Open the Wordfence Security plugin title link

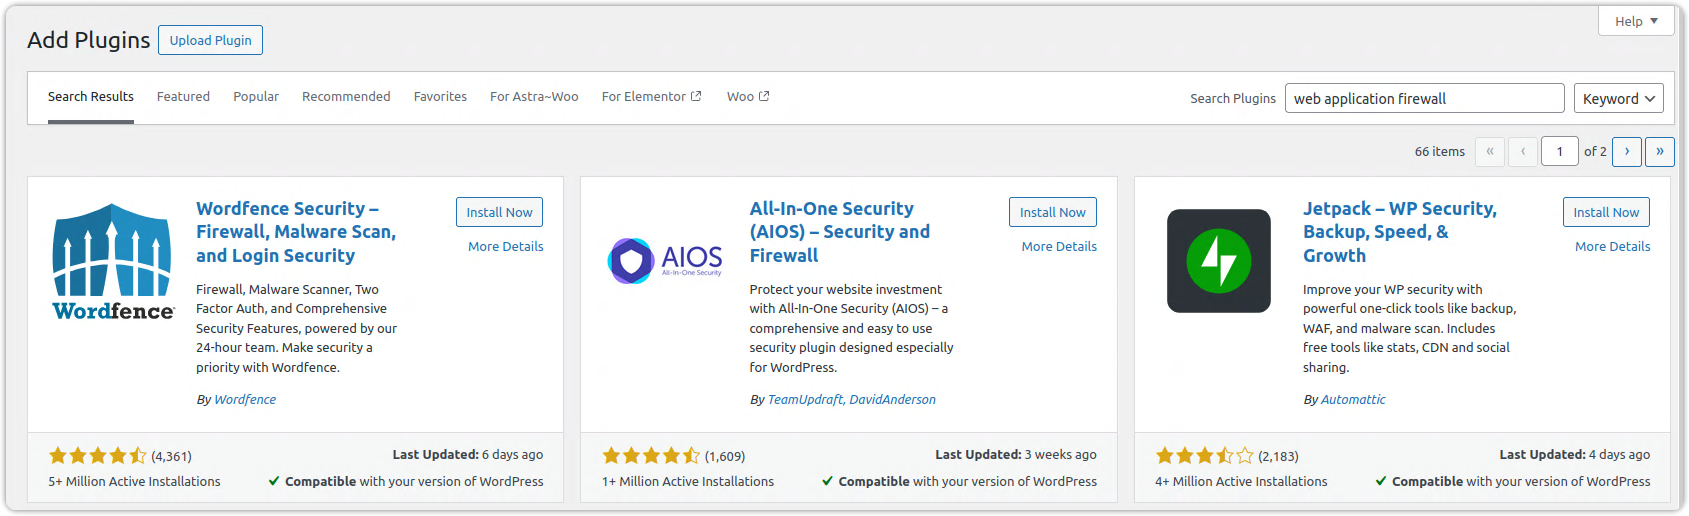(x=296, y=232)
